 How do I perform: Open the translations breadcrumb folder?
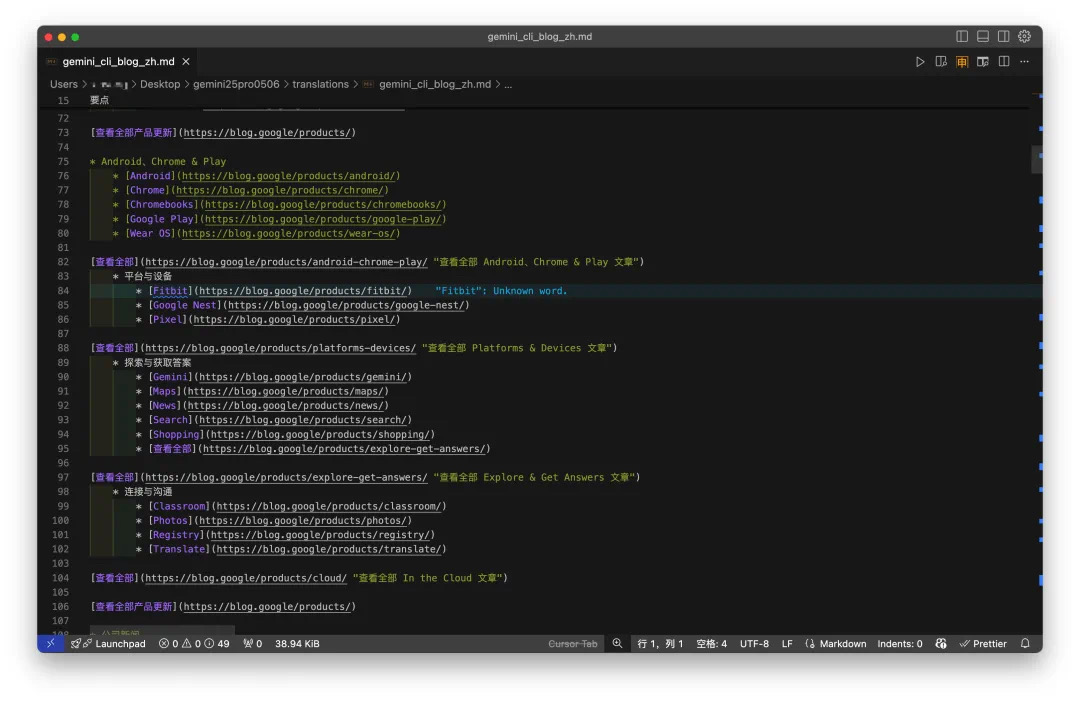(x=320, y=84)
